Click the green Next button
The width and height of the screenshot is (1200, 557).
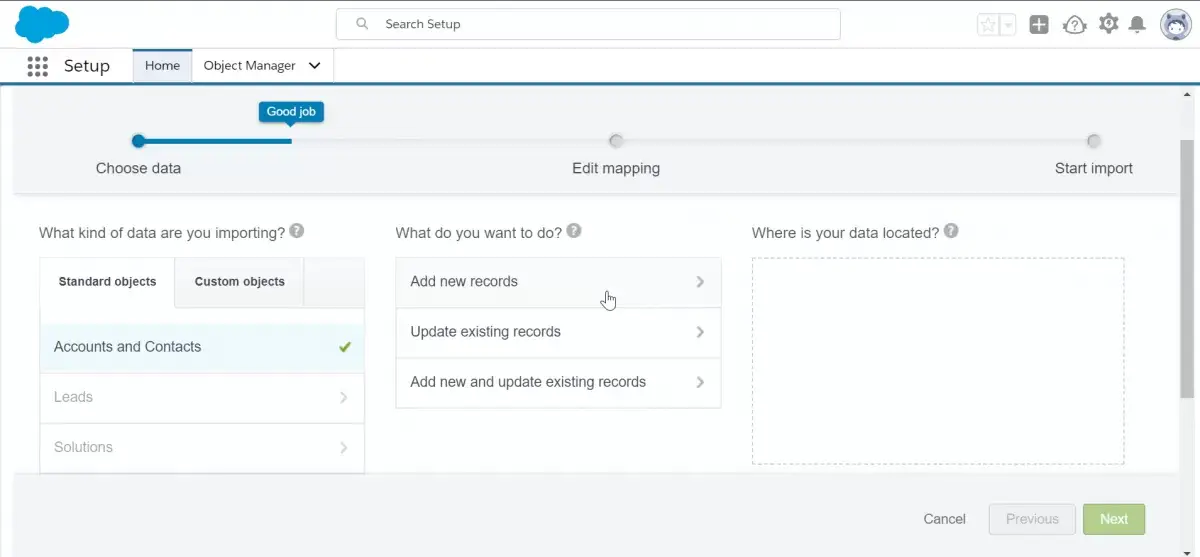click(x=1114, y=519)
